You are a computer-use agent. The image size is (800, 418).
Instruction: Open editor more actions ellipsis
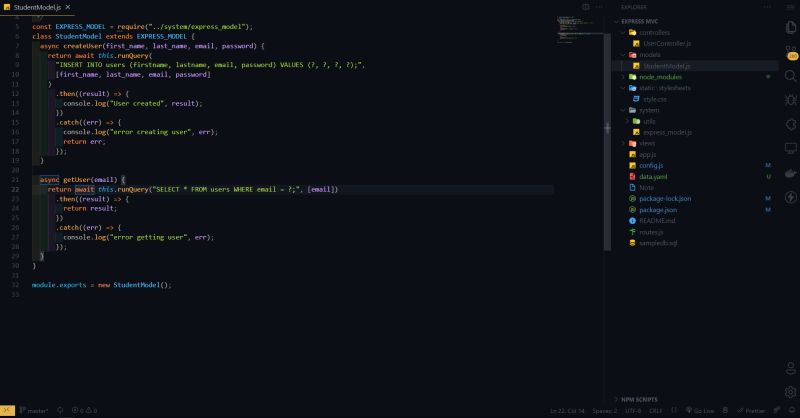tap(599, 7)
